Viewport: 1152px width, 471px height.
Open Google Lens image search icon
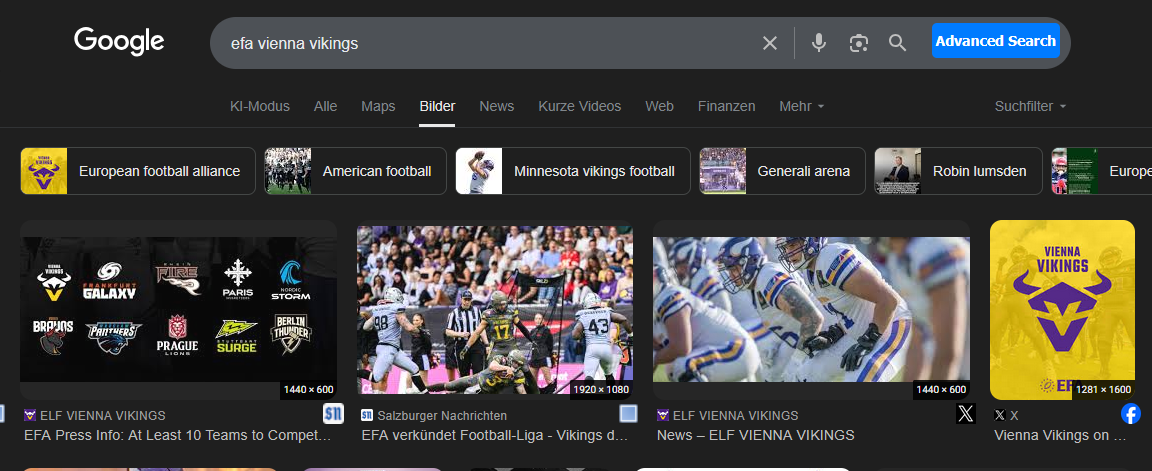pyautogui.click(x=858, y=43)
